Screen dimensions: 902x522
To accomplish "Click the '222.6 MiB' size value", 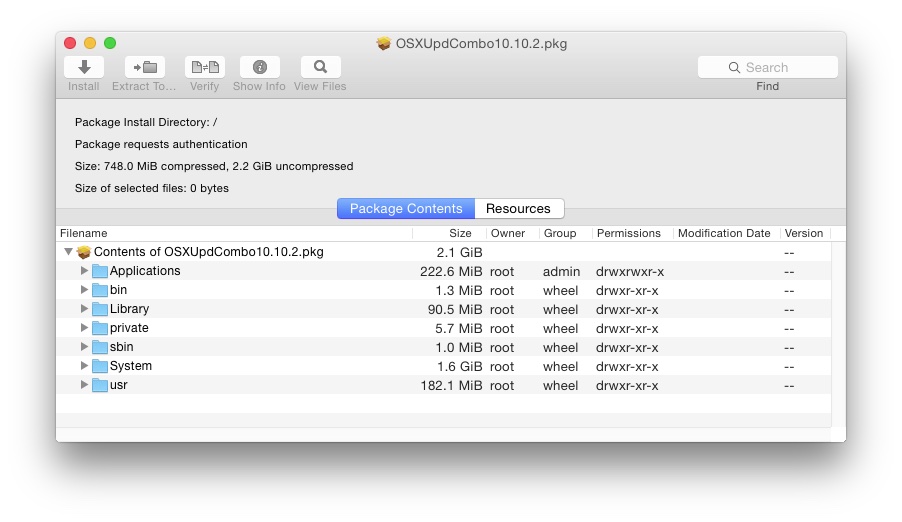I will point(451,272).
